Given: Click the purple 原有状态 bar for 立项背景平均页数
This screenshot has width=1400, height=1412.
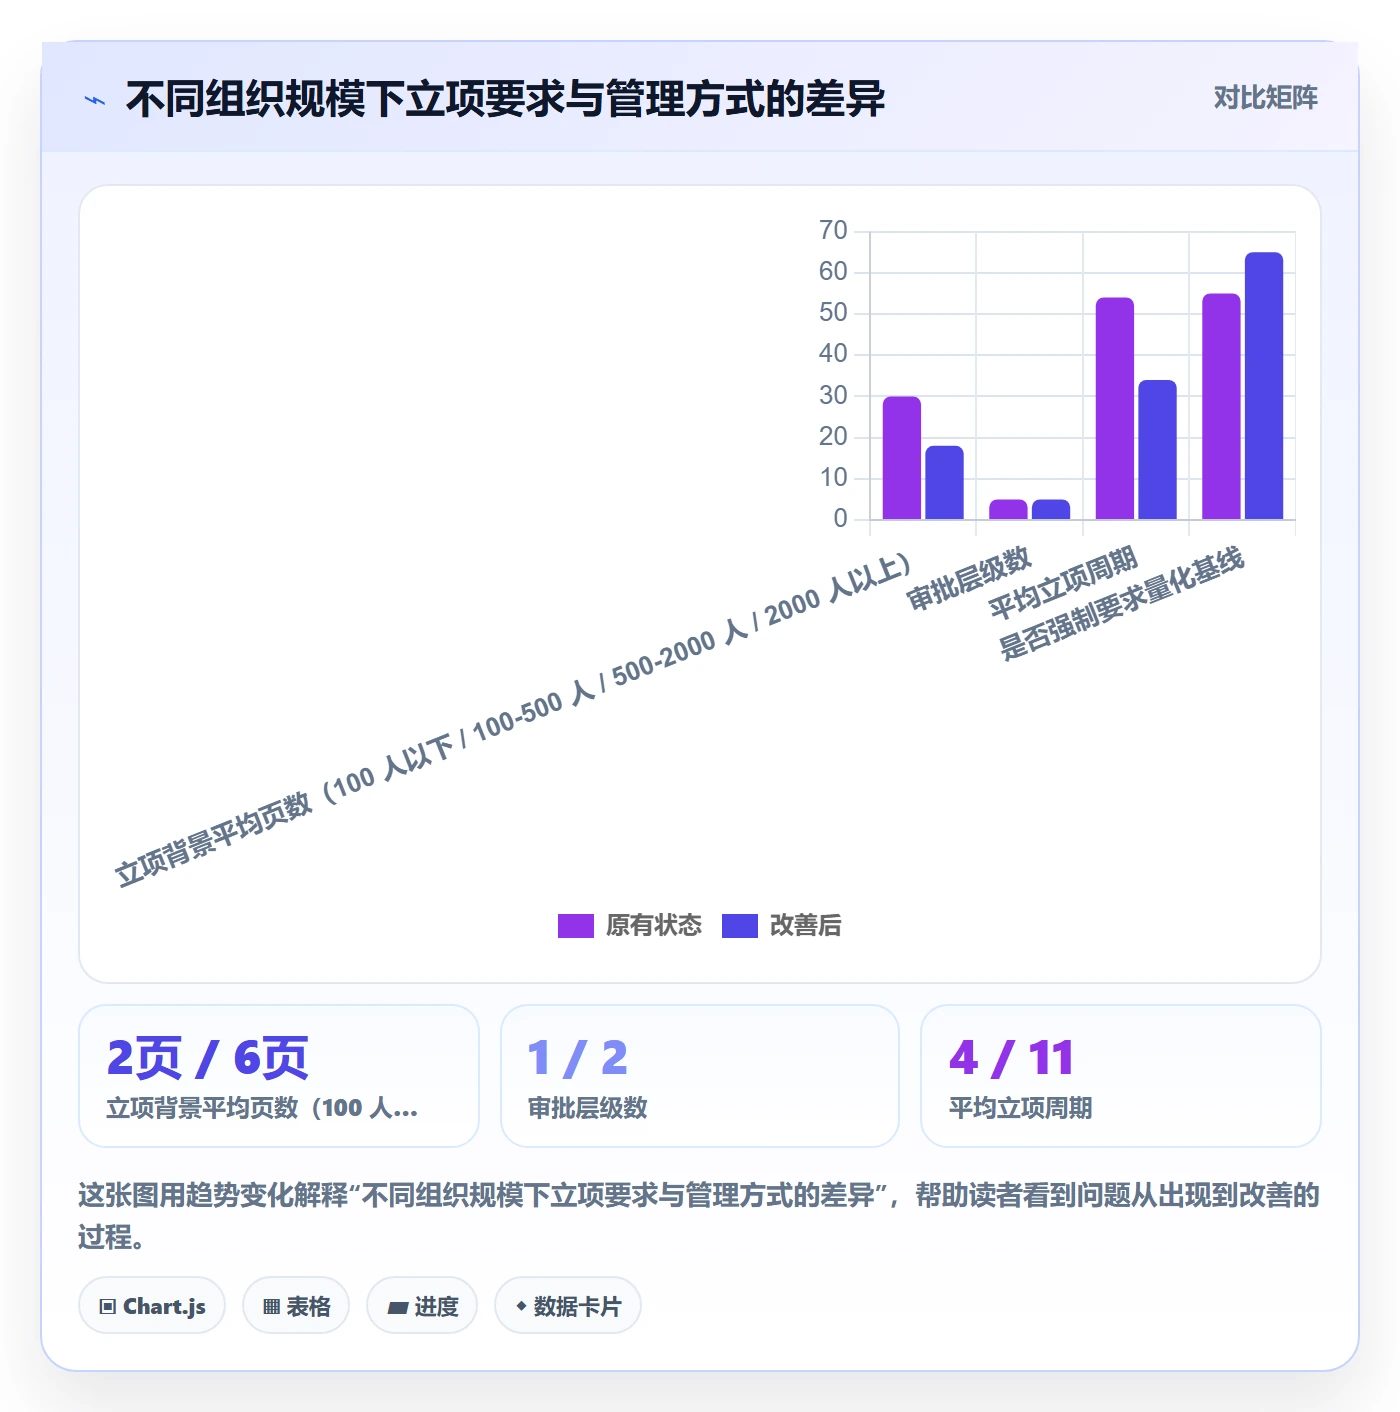Looking at the screenshot, I should 902,458.
